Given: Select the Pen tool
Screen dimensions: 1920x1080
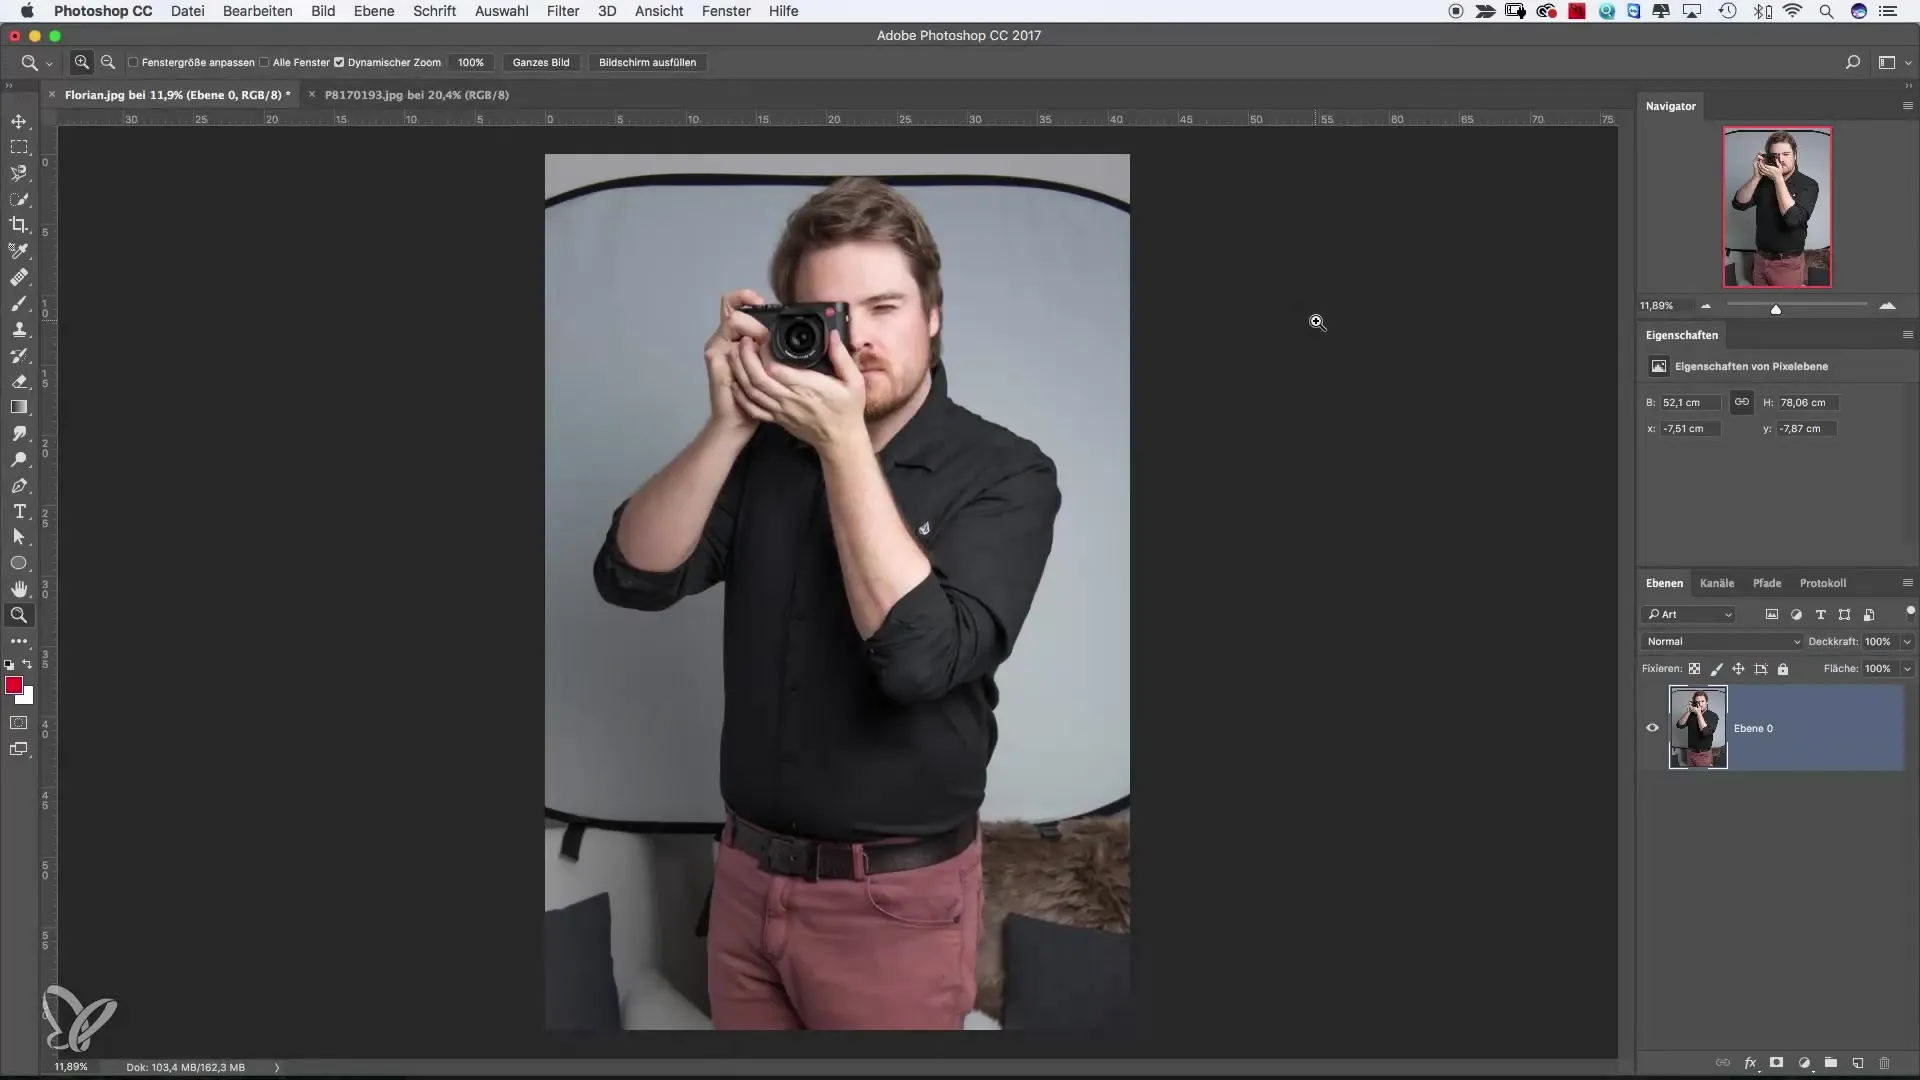Looking at the screenshot, I should tap(19, 485).
